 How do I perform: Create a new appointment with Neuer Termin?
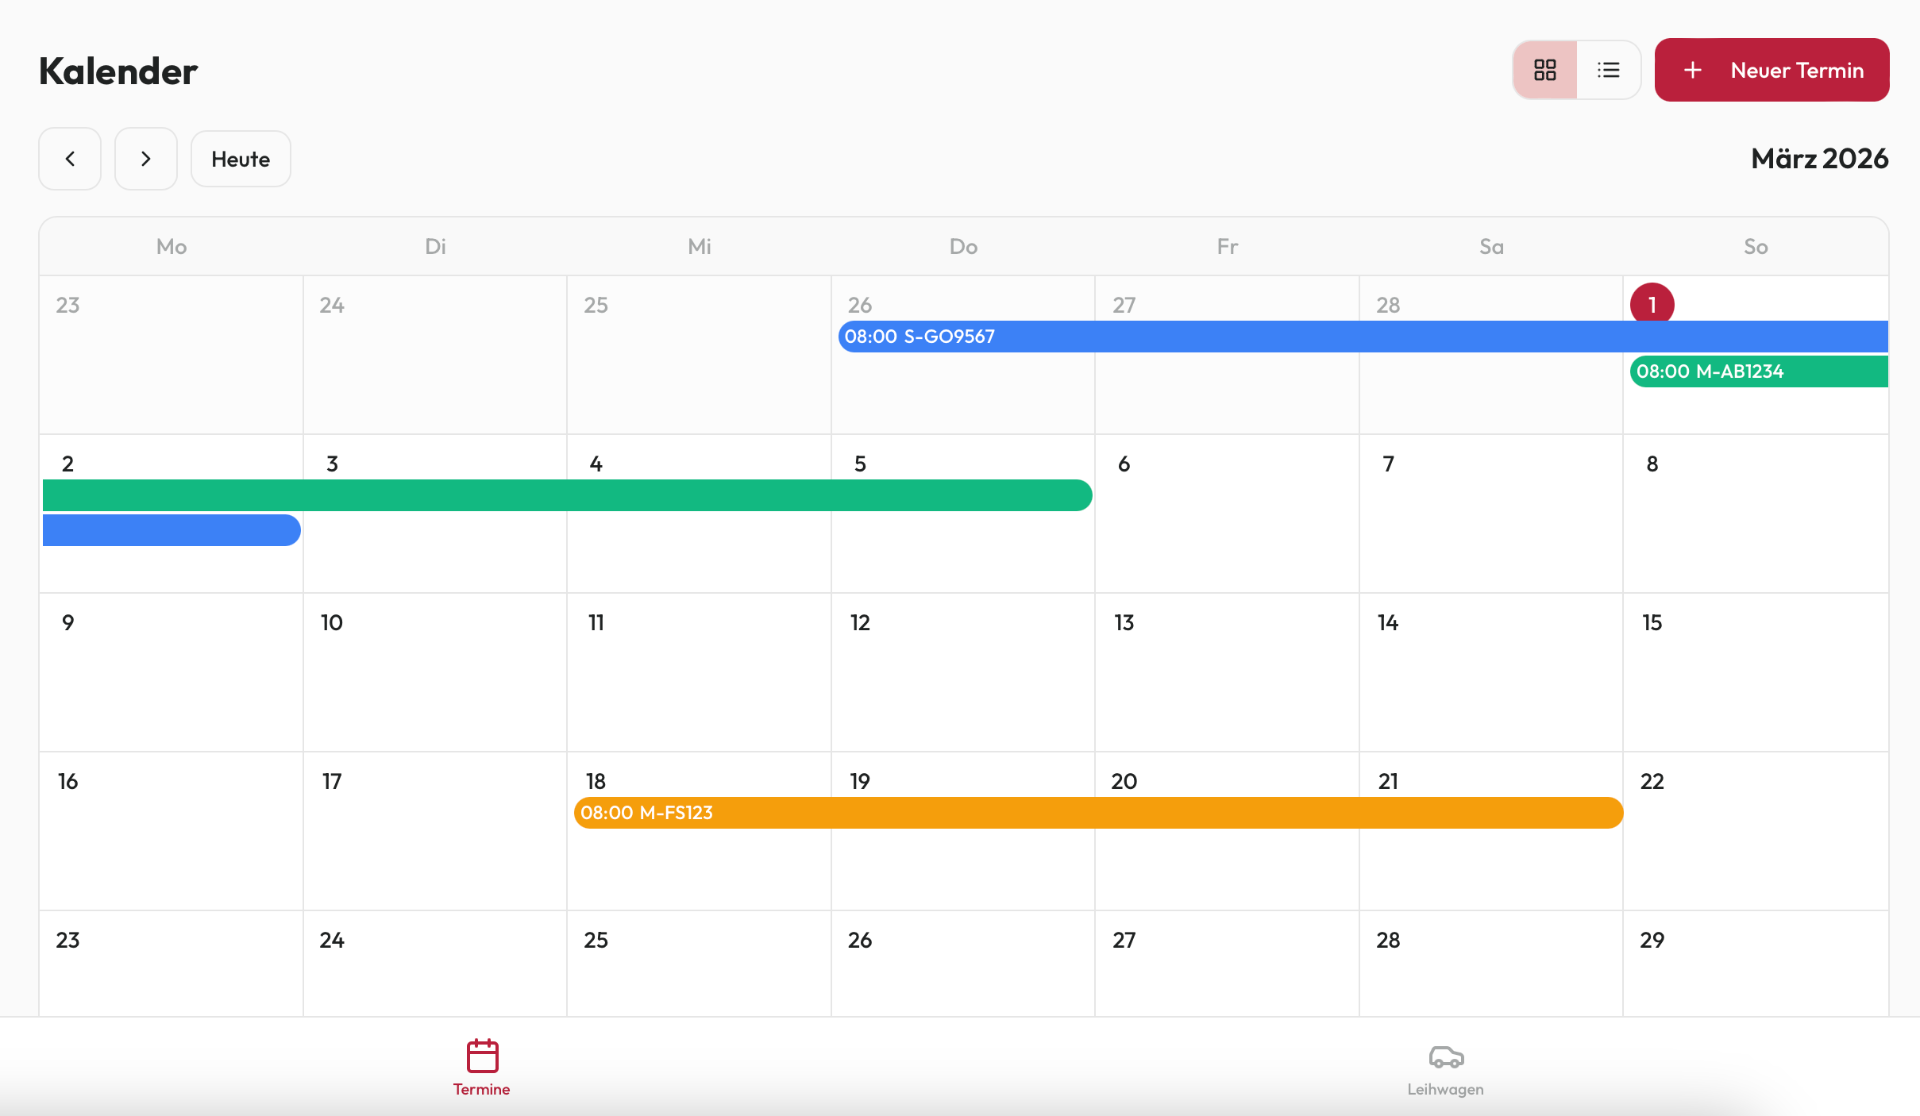click(x=1772, y=70)
